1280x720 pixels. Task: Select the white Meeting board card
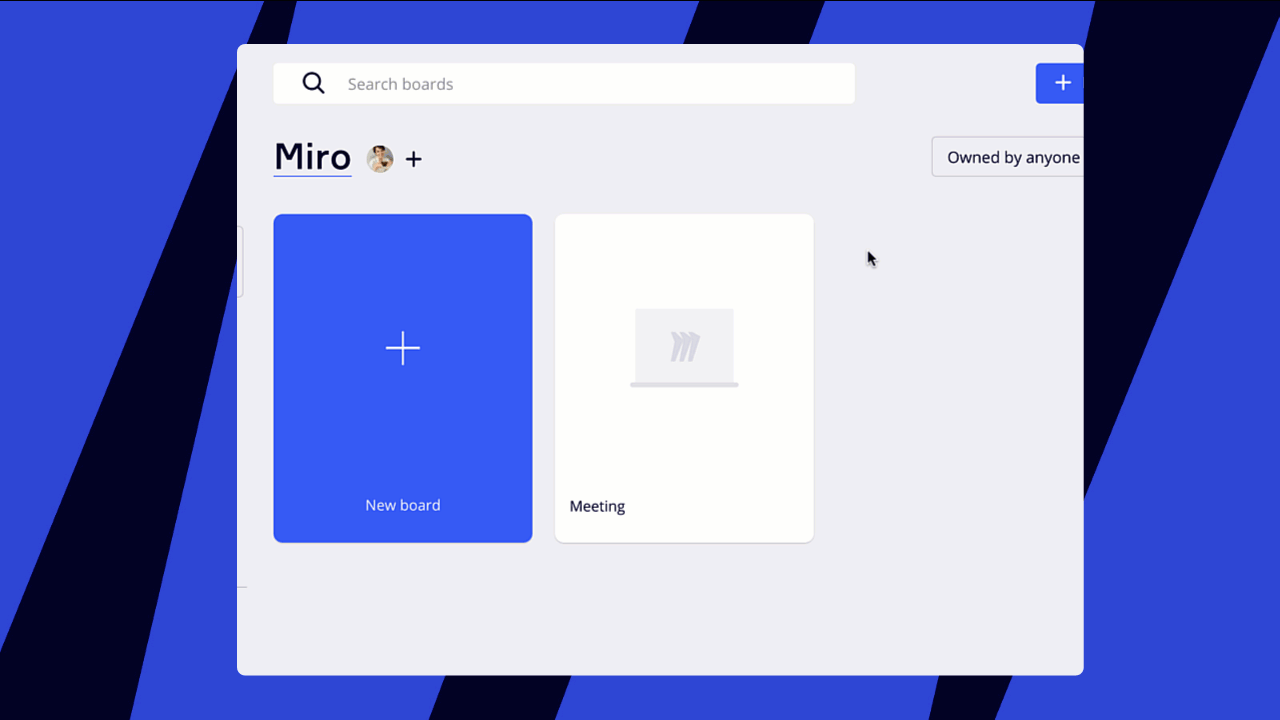(x=684, y=378)
